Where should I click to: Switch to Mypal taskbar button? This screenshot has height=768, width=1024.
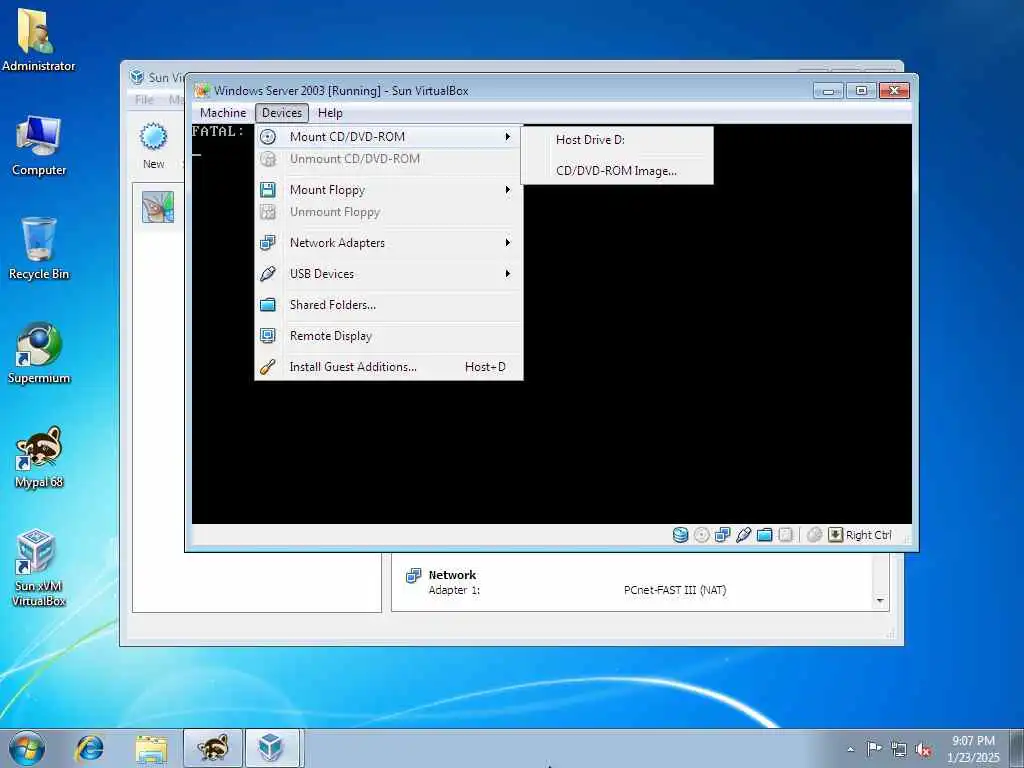(213, 748)
